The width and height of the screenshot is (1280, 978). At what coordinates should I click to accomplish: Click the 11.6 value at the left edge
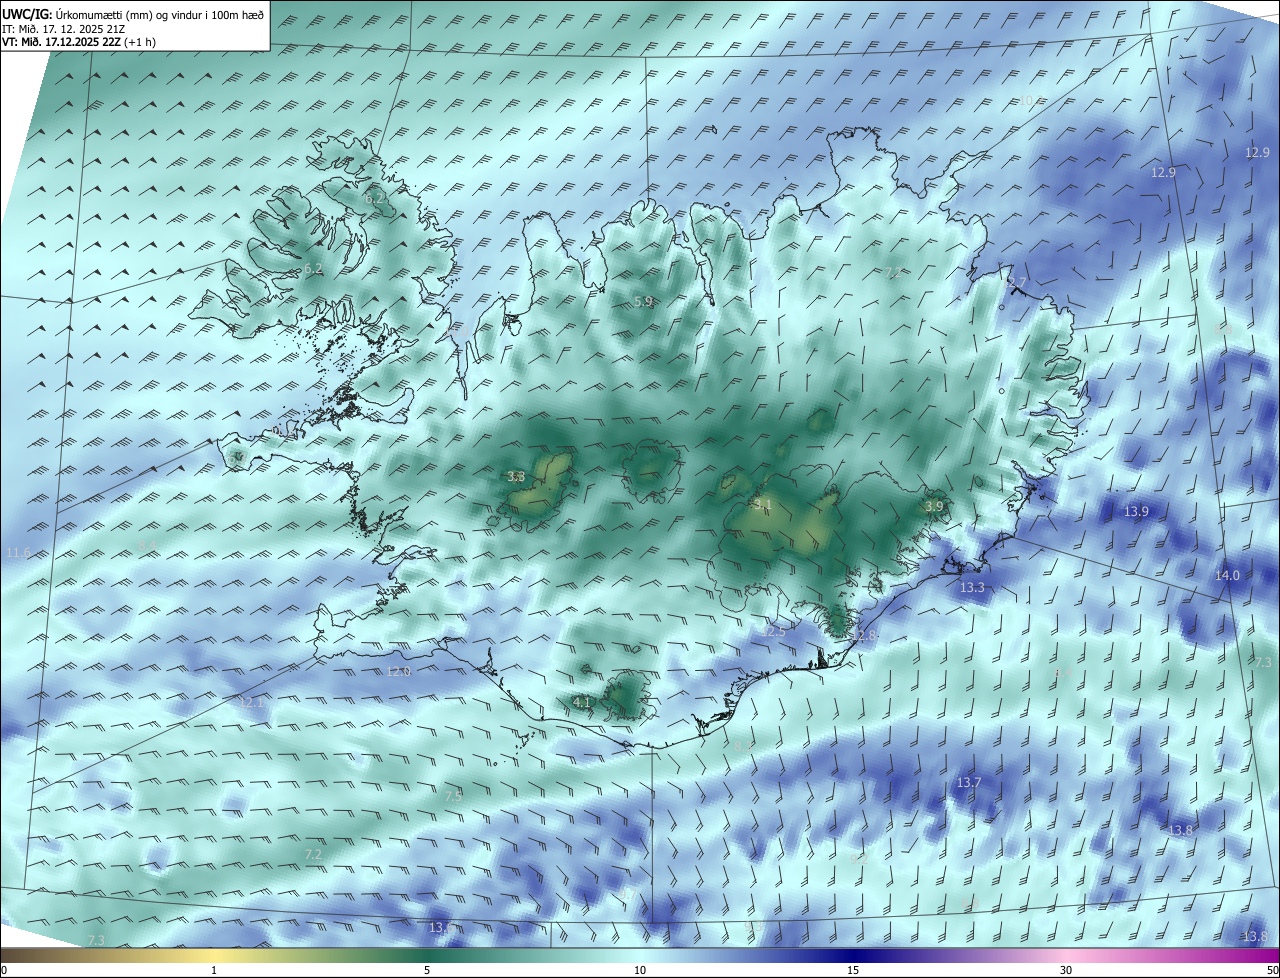18,553
